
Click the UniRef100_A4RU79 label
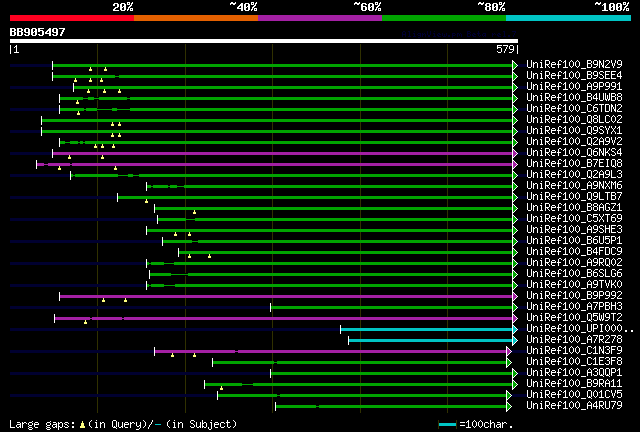(574, 406)
